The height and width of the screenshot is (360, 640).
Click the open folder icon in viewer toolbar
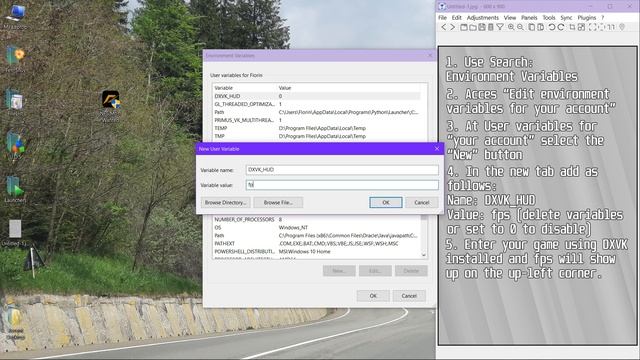coord(473,27)
